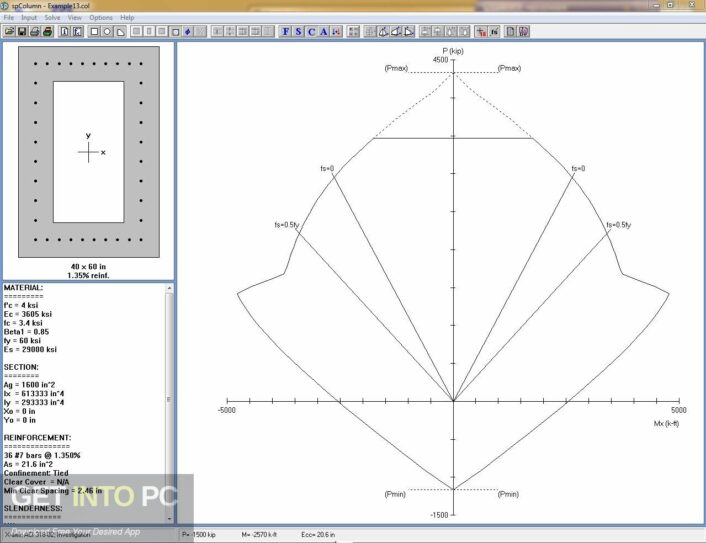This screenshot has height=543, width=706.
Task: Save the column file with floppy icon
Action: click(22, 32)
